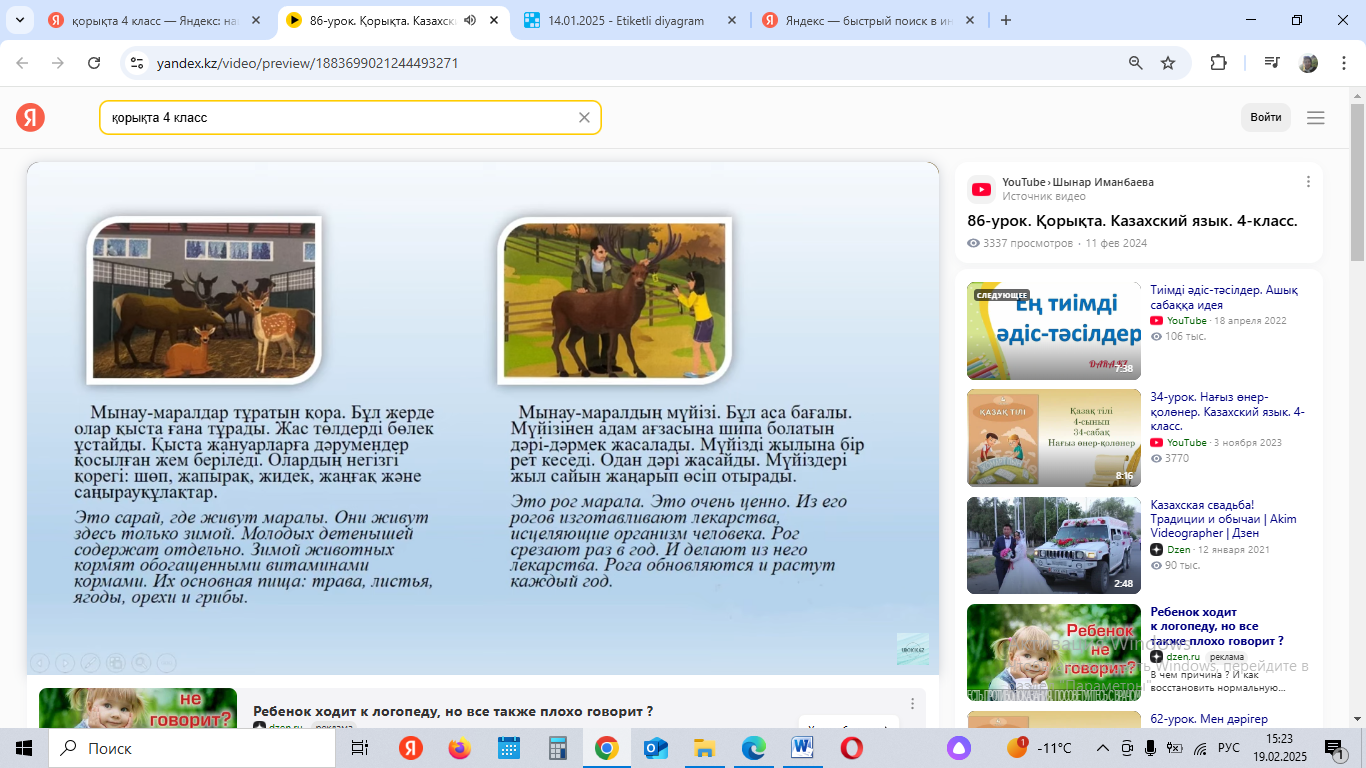Screen dimensions: 1366x768
Task: Click the sidebar 'Ребенок не говорит?' ad thumbnail
Action: click(x=1054, y=652)
